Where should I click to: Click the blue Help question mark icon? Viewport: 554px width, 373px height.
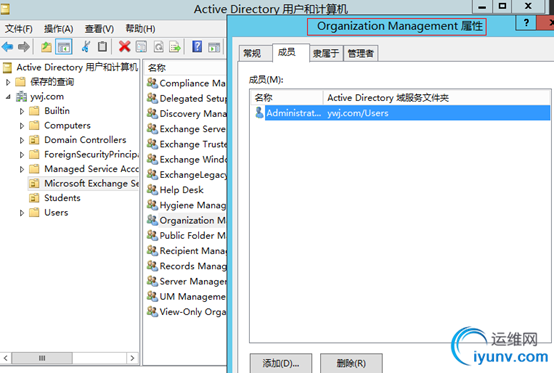tap(197, 47)
